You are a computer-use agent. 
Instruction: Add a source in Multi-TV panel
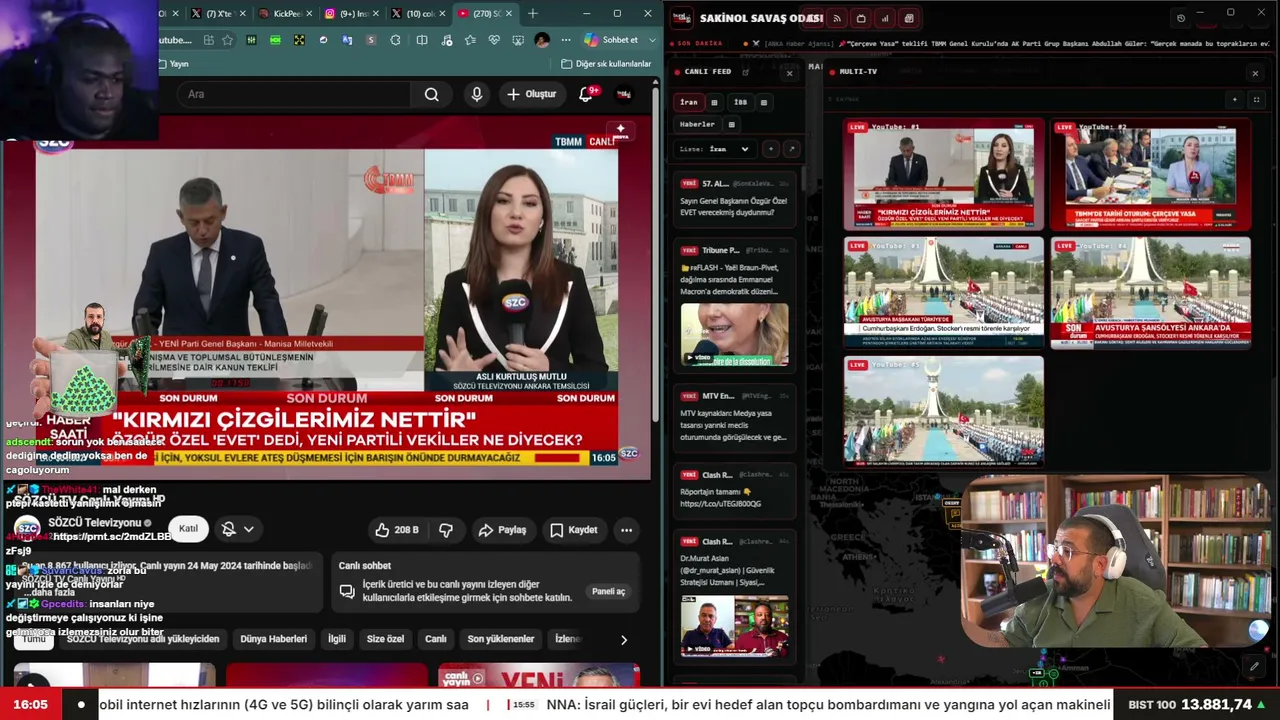(1235, 99)
